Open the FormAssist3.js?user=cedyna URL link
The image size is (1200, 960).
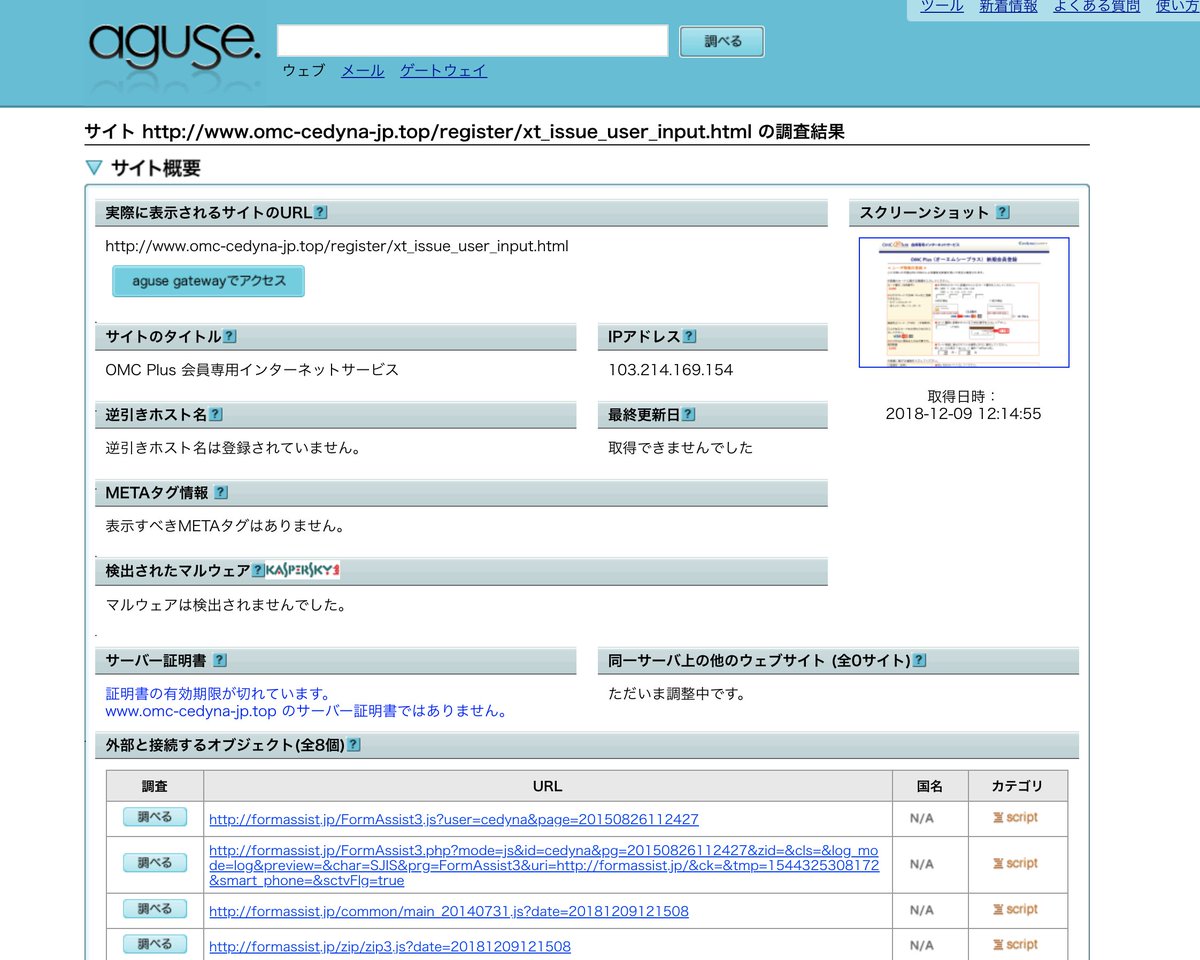(x=454, y=820)
